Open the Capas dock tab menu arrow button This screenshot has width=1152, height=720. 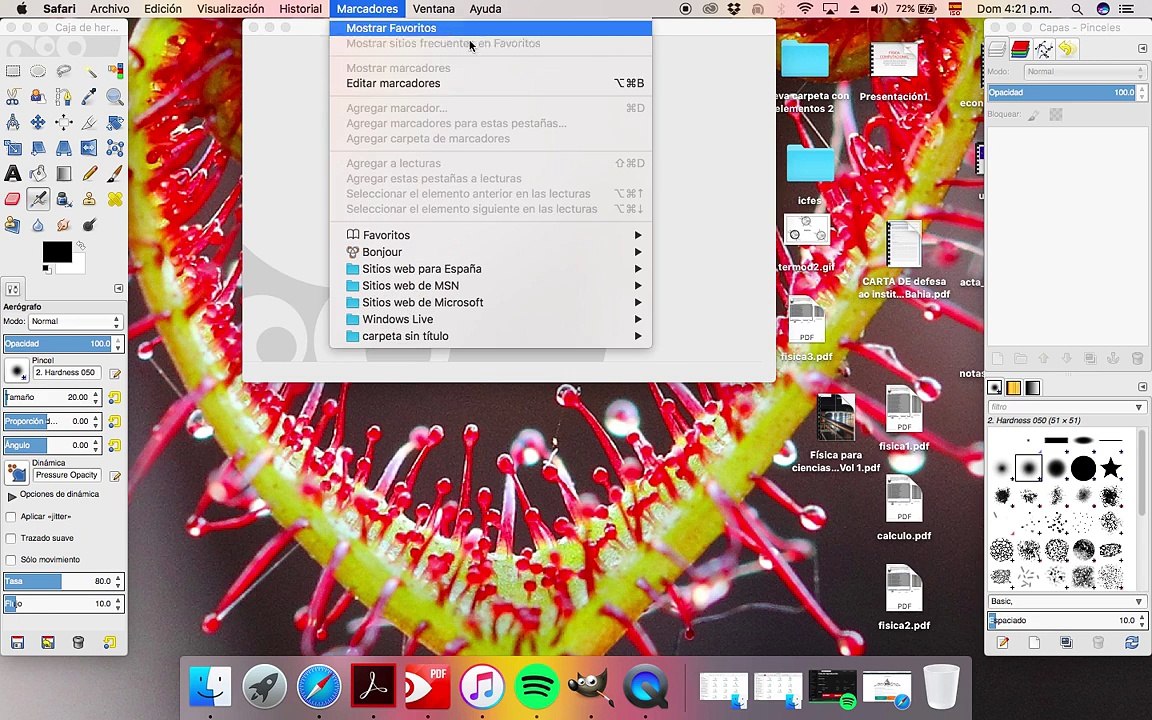(x=1142, y=48)
